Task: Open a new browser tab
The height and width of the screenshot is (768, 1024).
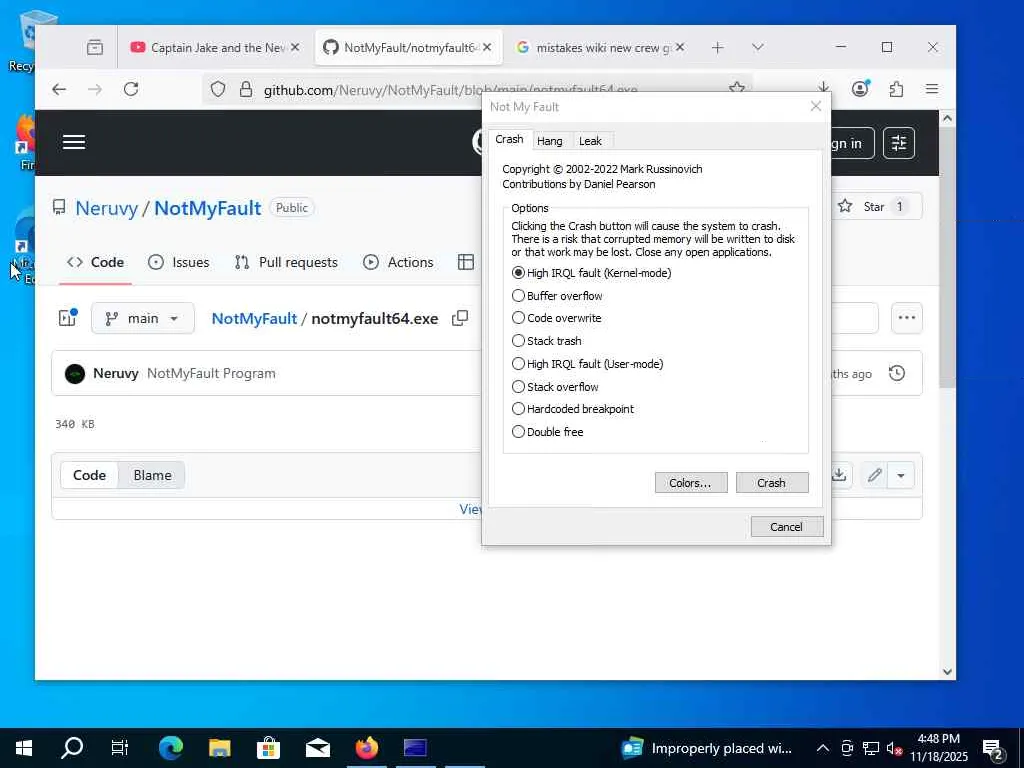Action: click(718, 48)
